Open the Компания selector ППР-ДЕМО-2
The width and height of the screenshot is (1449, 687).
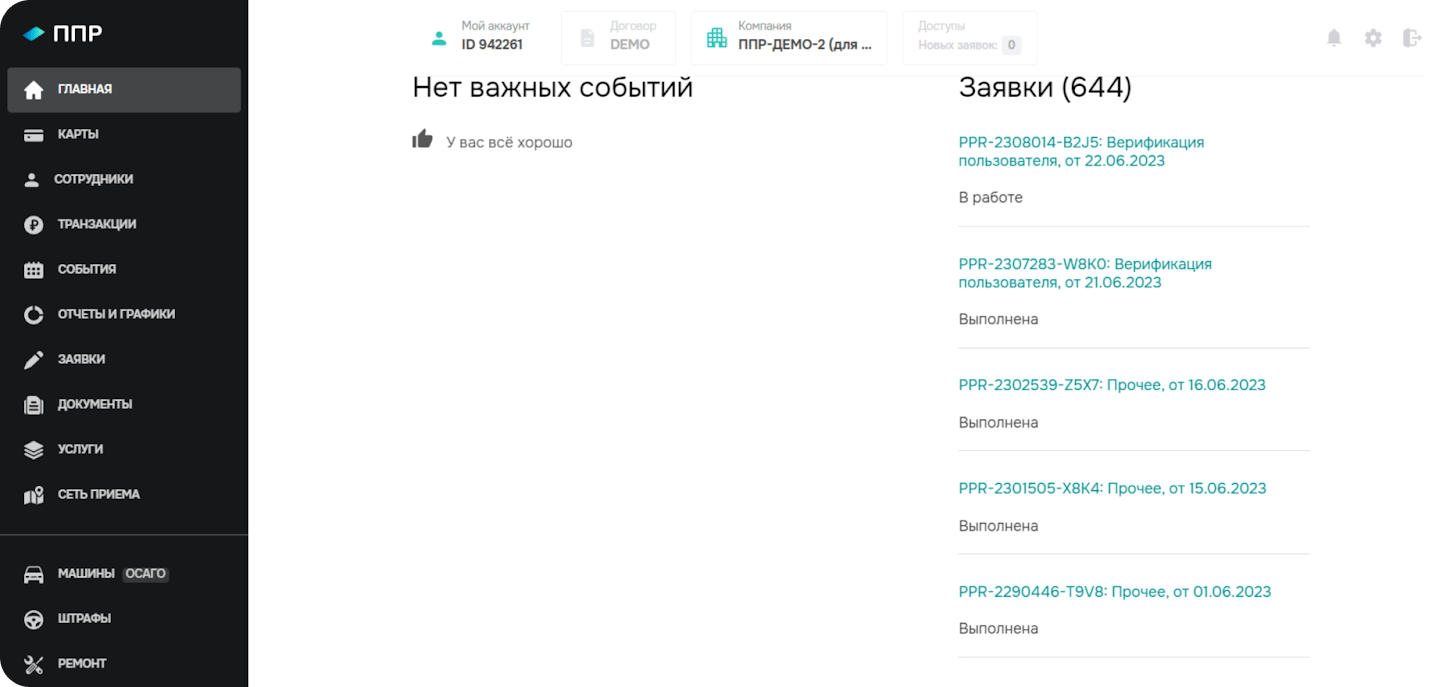[x=789, y=38]
